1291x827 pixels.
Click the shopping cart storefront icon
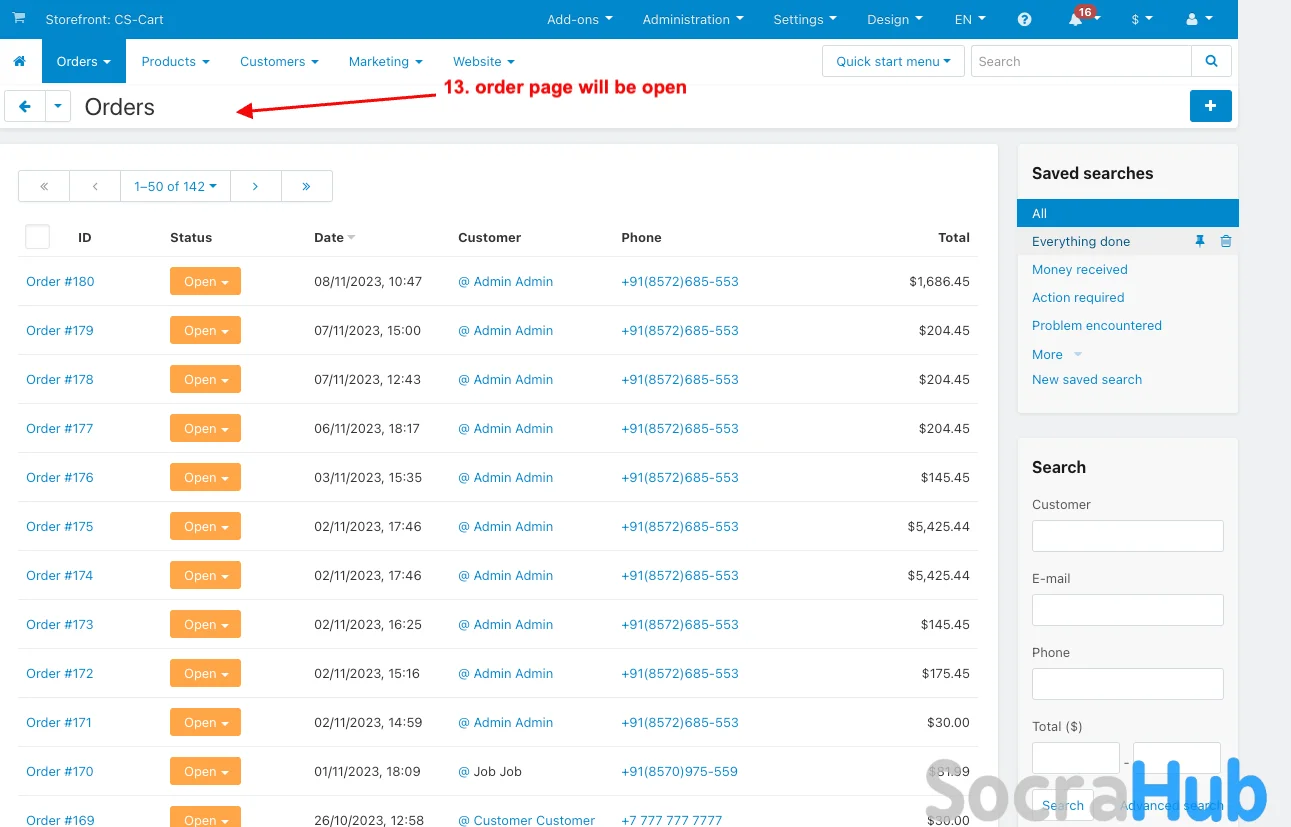pos(19,19)
